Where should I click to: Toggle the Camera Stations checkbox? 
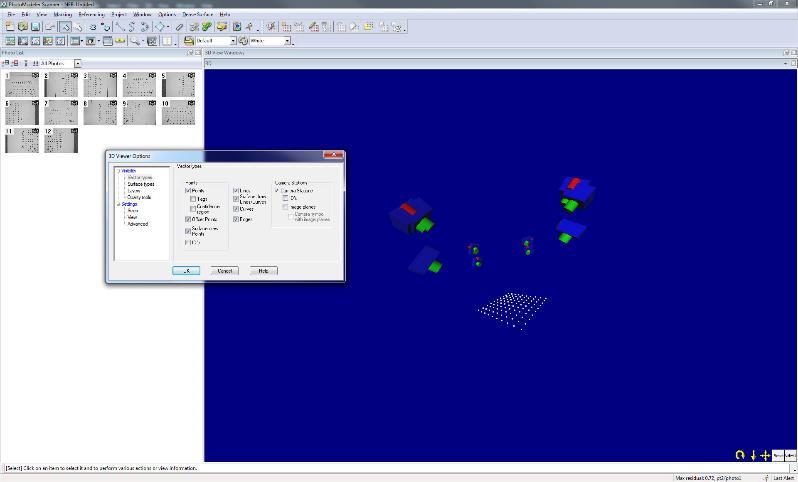click(277, 191)
